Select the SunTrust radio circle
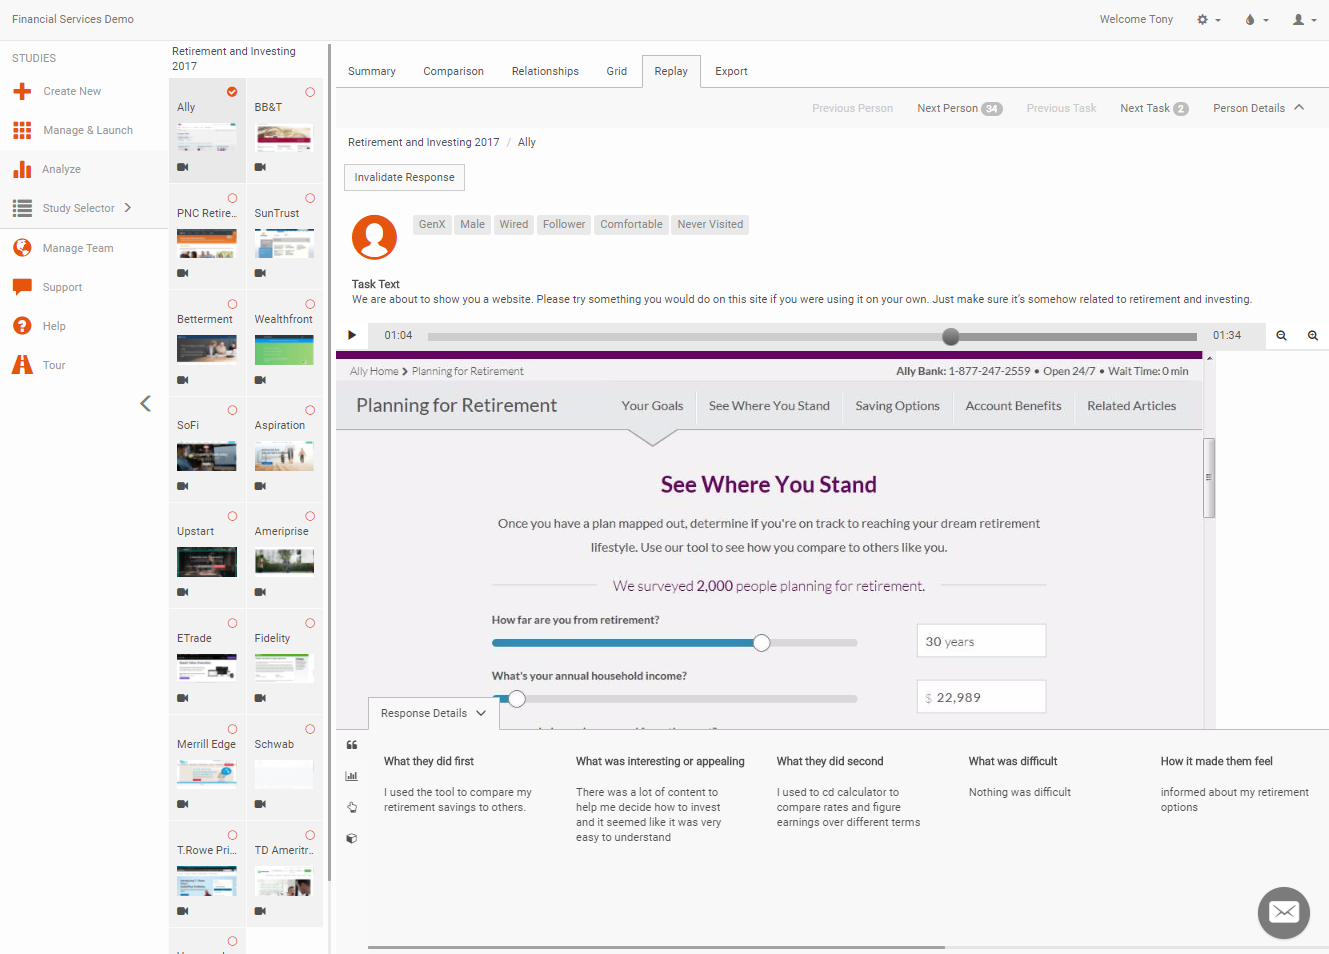The width and height of the screenshot is (1329, 954). 310,198
